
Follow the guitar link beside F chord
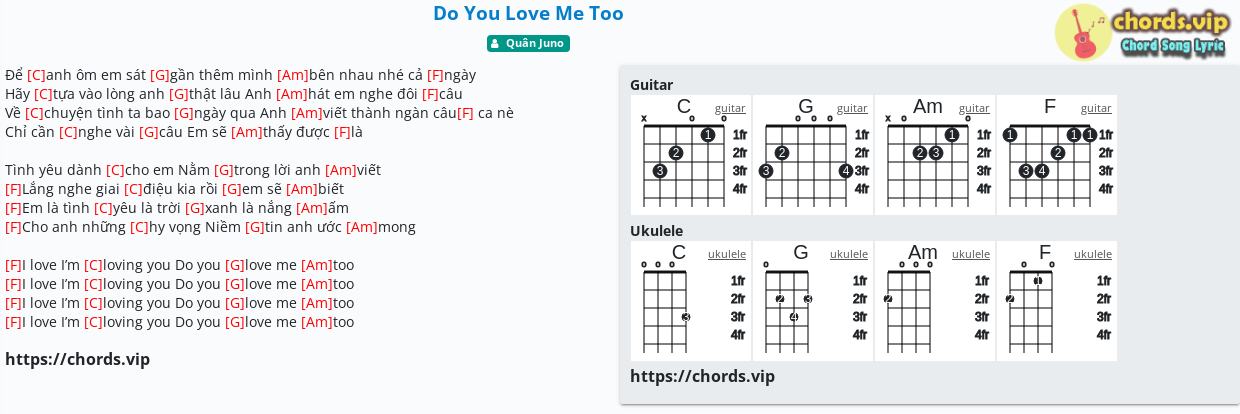click(x=1096, y=108)
